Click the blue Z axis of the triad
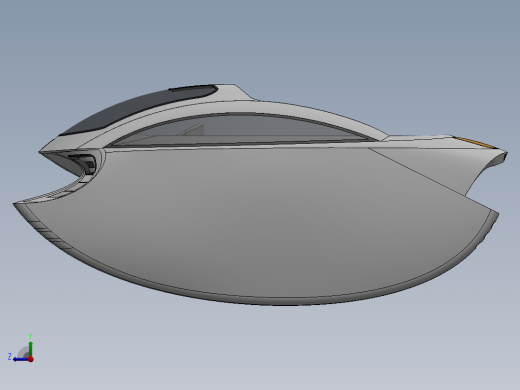 point(21,359)
